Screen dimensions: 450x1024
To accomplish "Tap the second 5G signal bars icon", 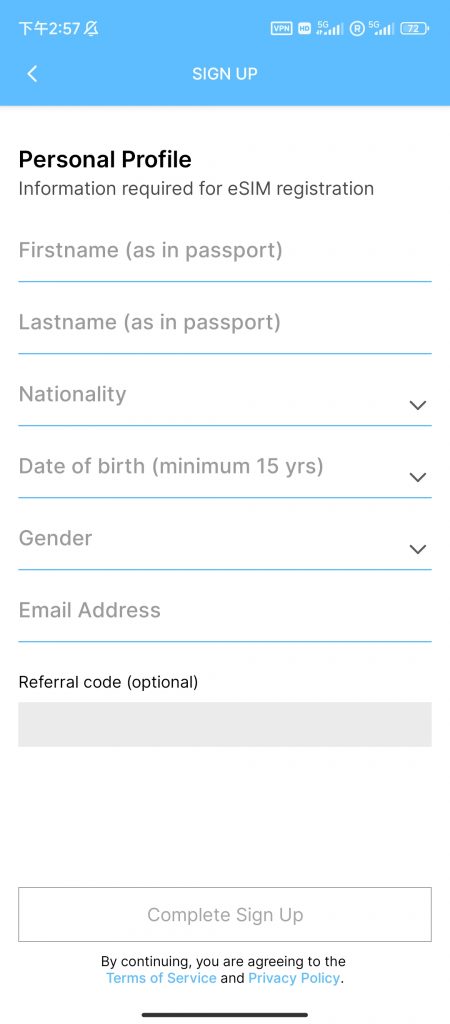I will point(381,28).
